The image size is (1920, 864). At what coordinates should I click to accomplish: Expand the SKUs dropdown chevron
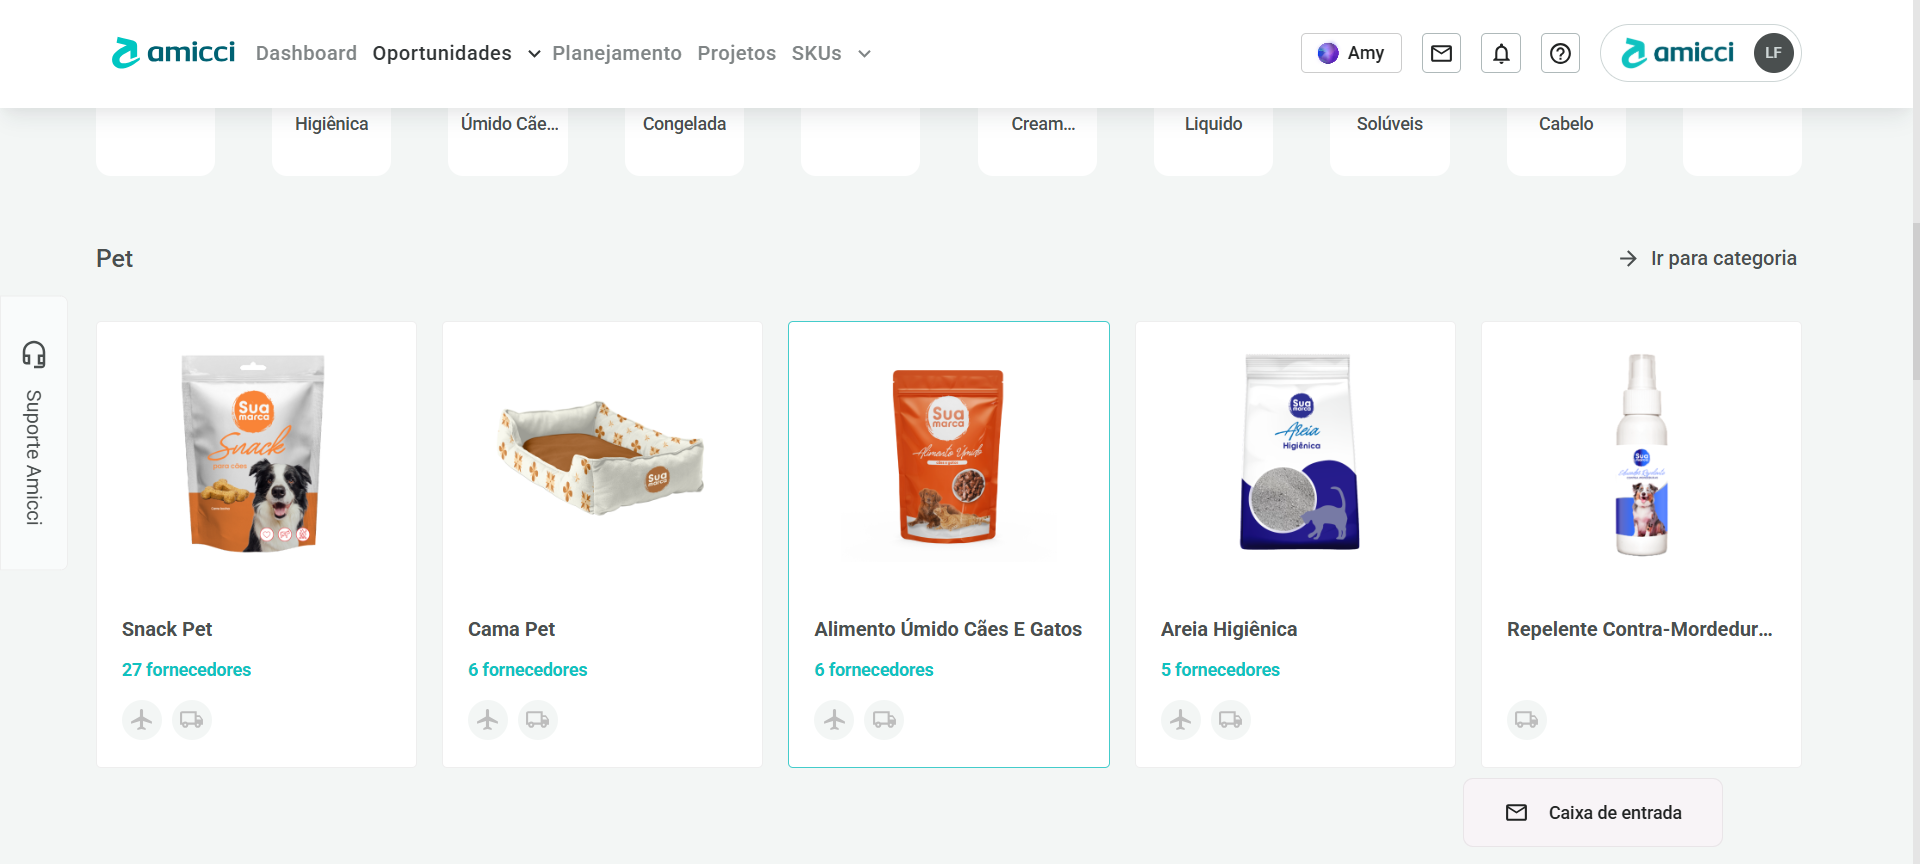pyautogui.click(x=864, y=54)
